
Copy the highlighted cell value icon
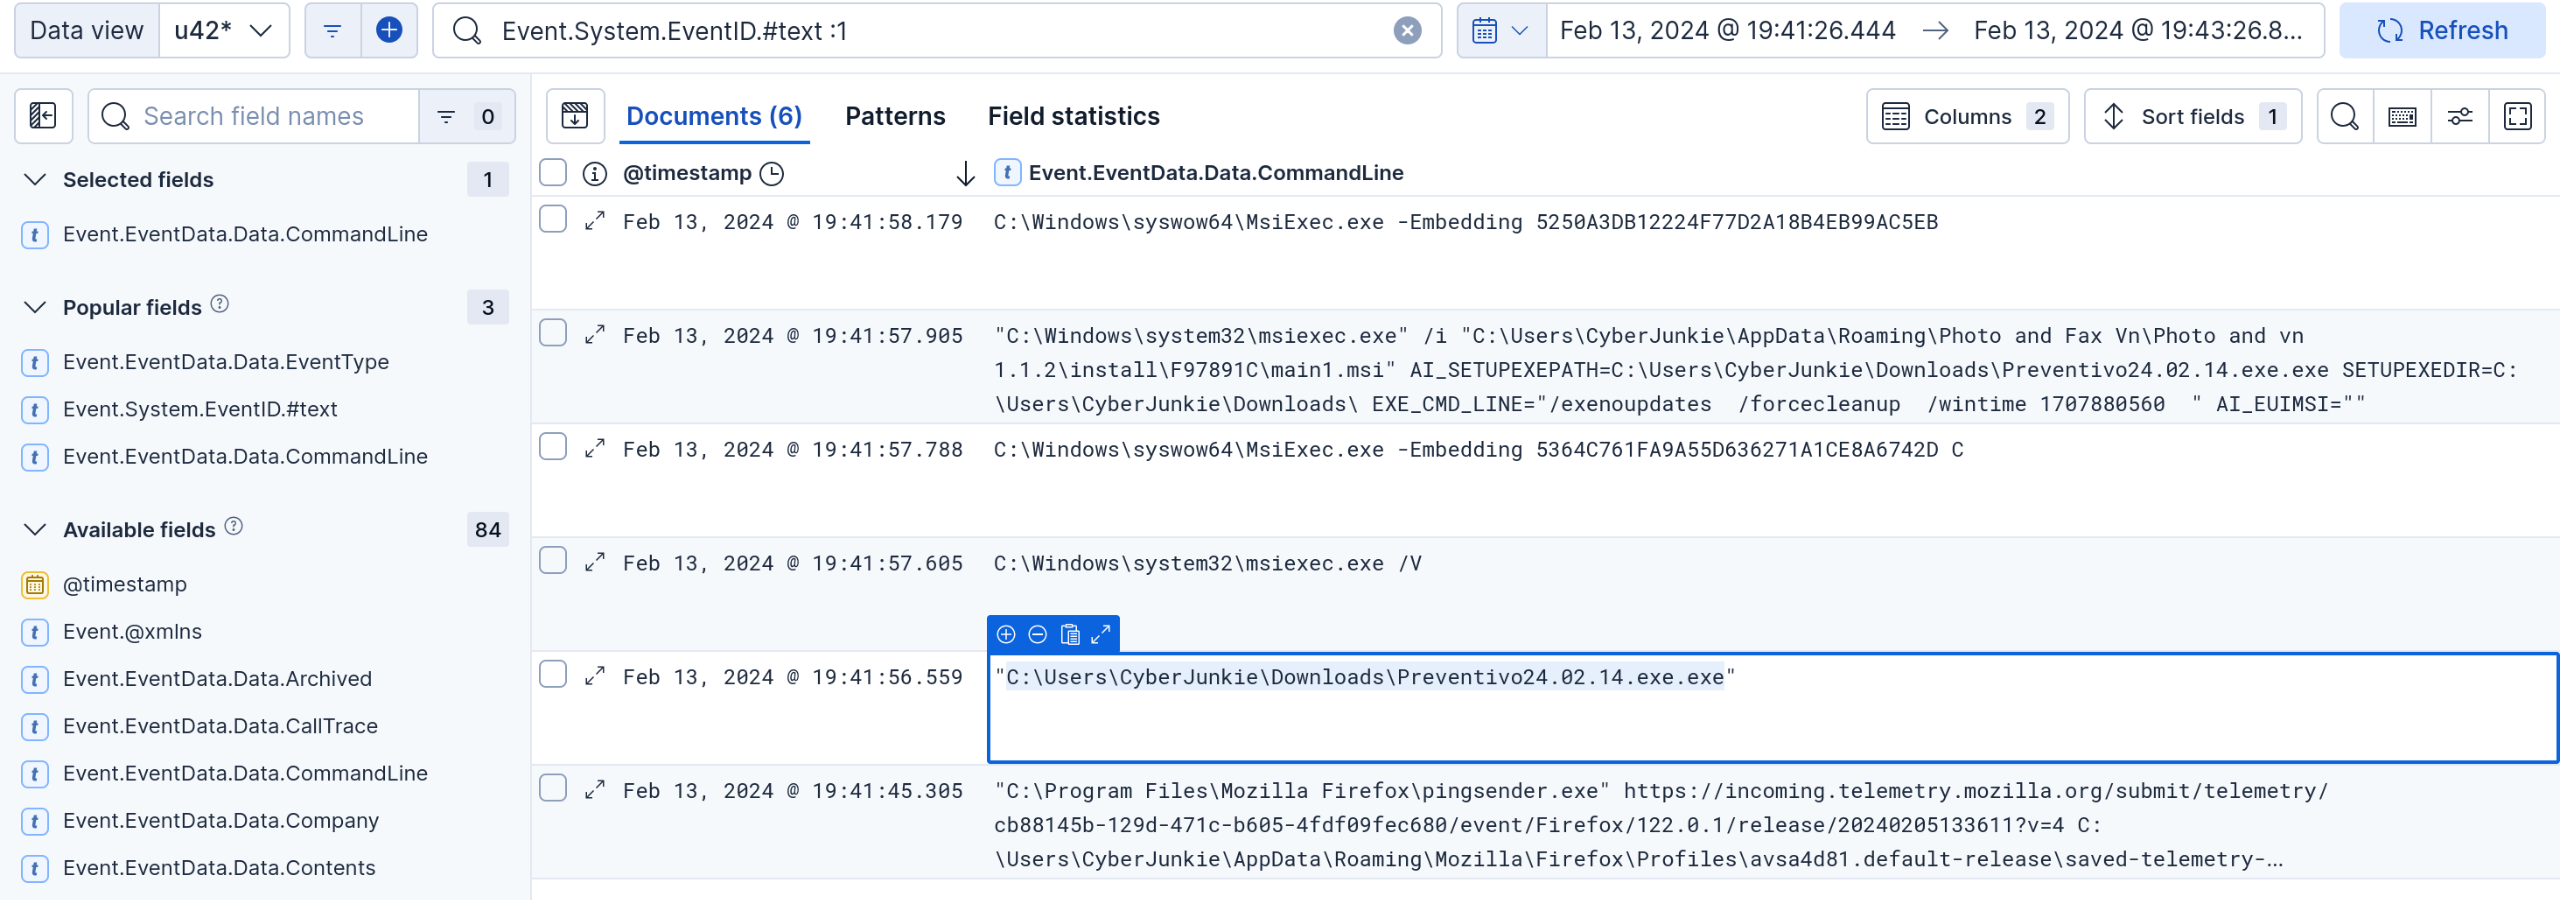pyautogui.click(x=1069, y=635)
